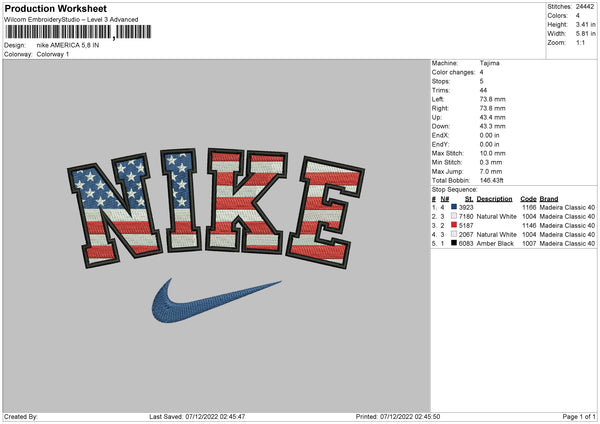Image resolution: width=600 pixels, height=424 pixels.
Task: Click the Up value '43.4 mm'
Action: click(492, 117)
